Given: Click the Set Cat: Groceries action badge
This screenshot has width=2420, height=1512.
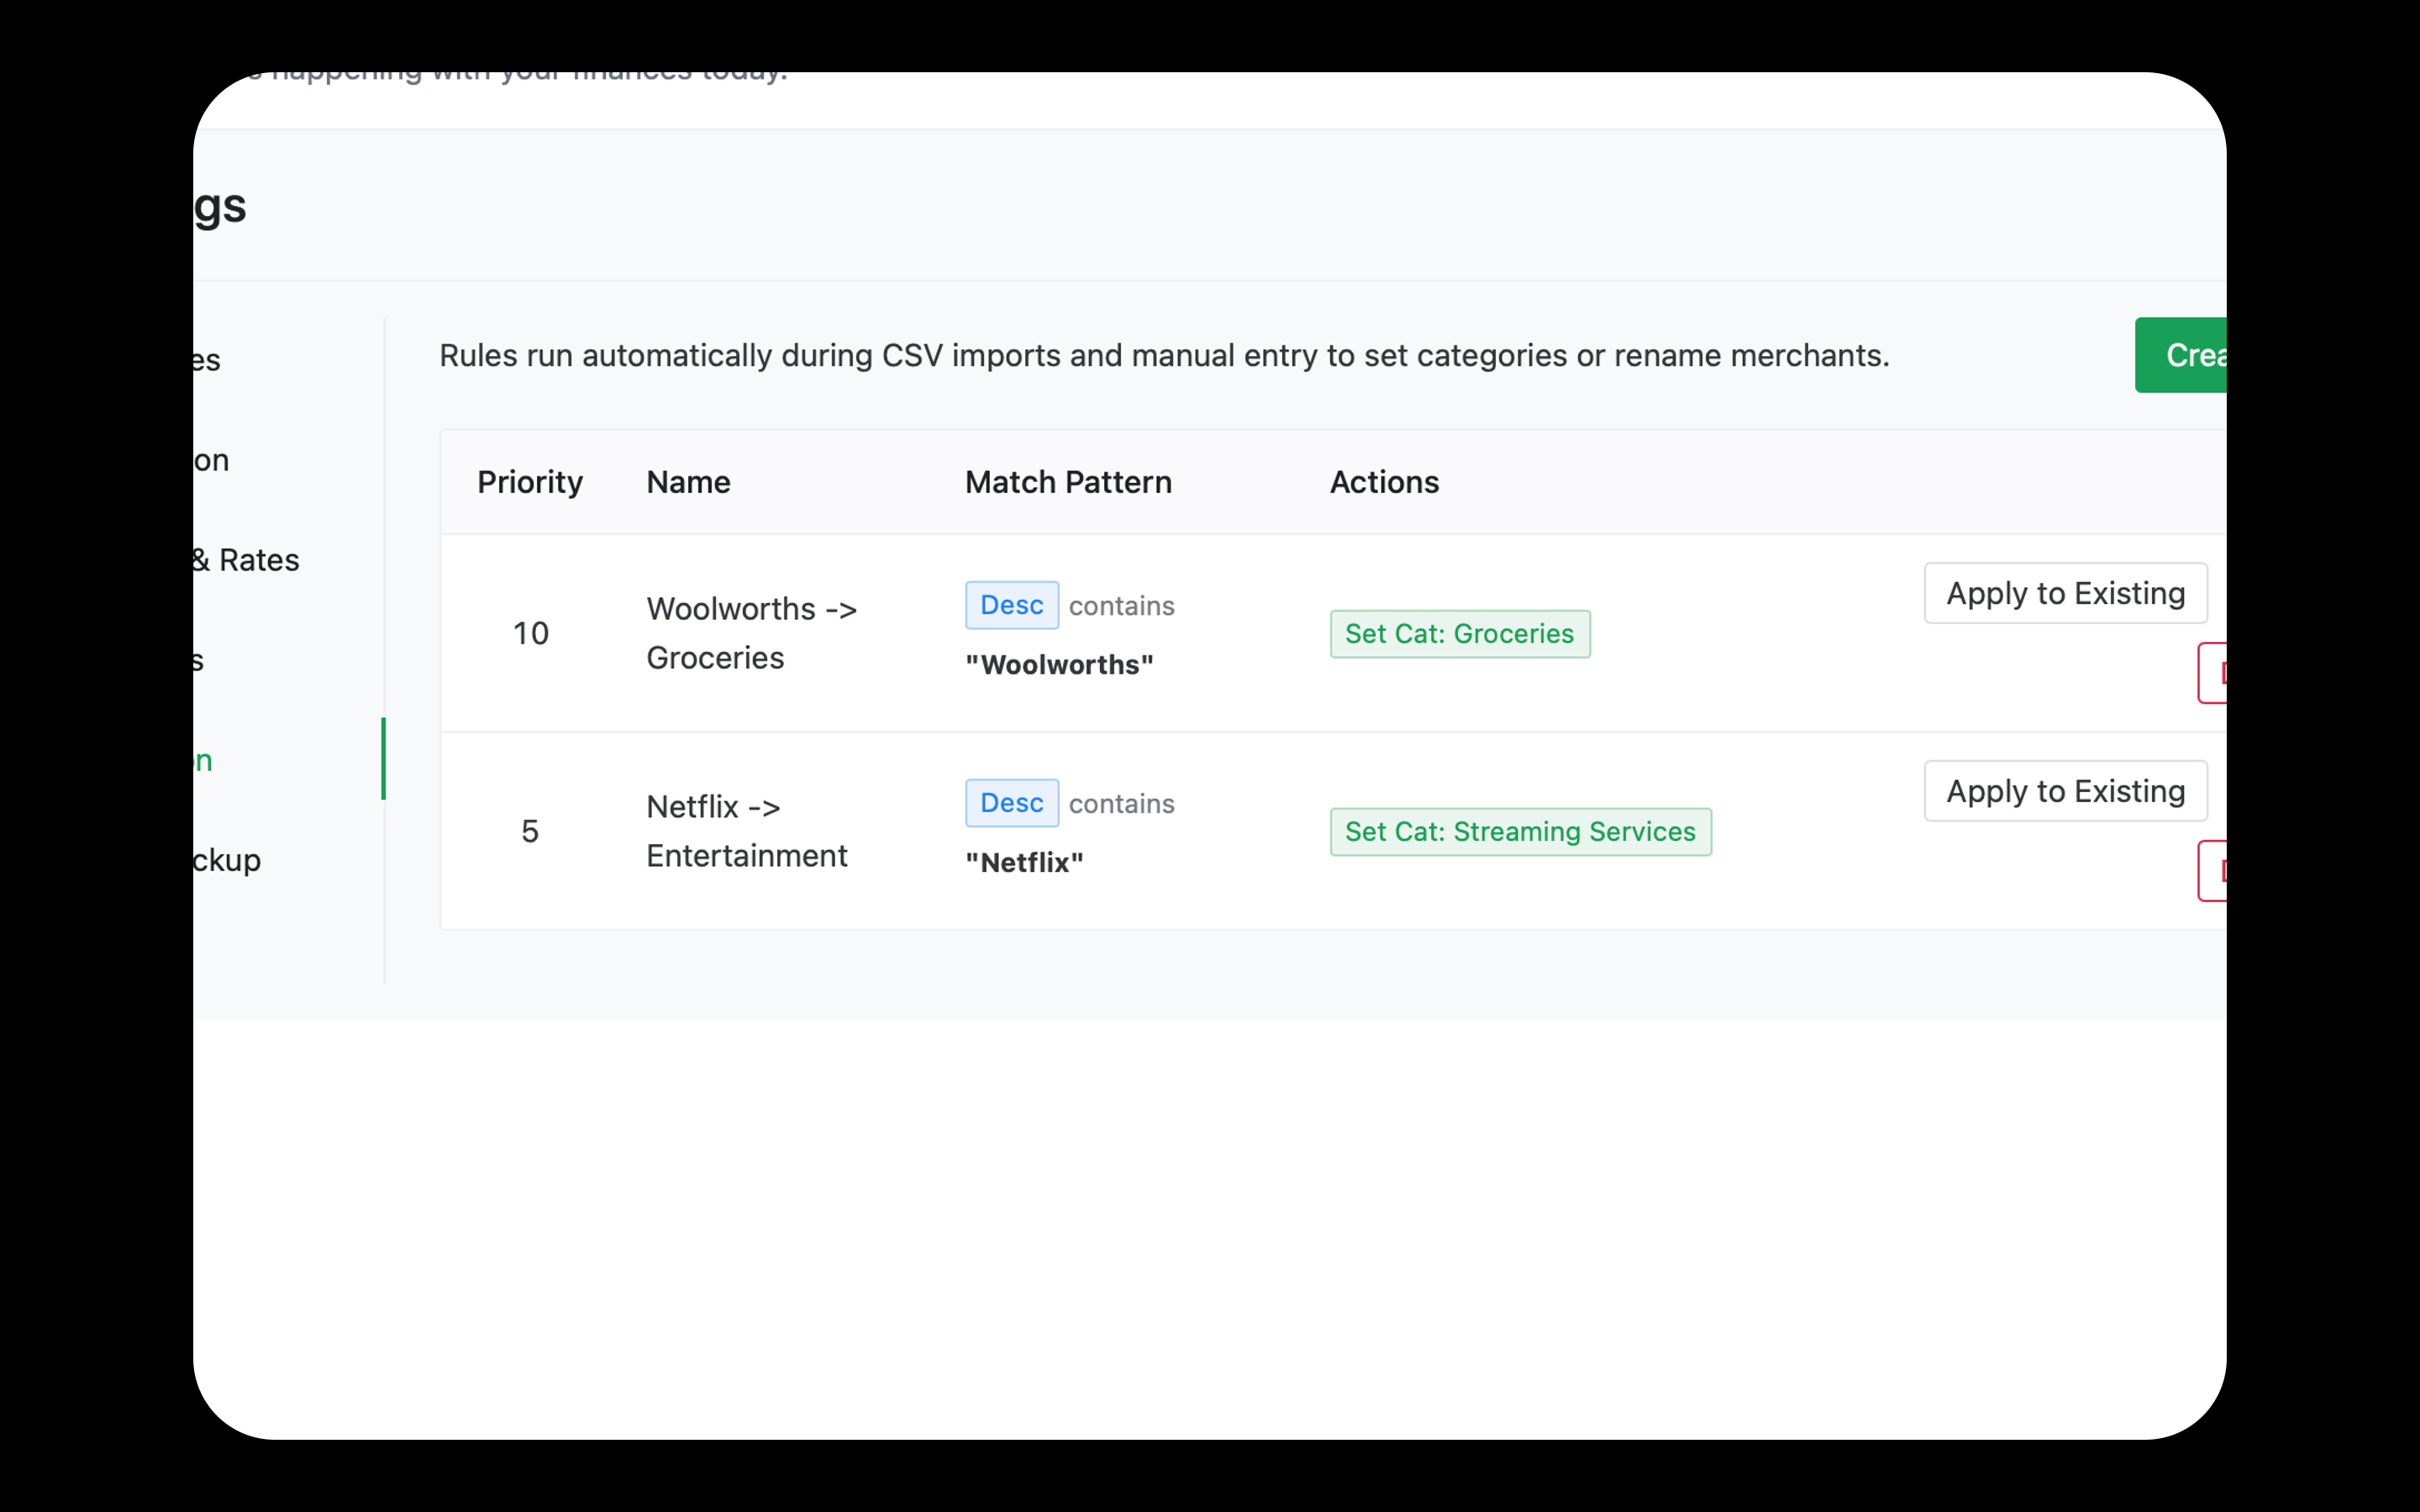Looking at the screenshot, I should pos(1459,633).
